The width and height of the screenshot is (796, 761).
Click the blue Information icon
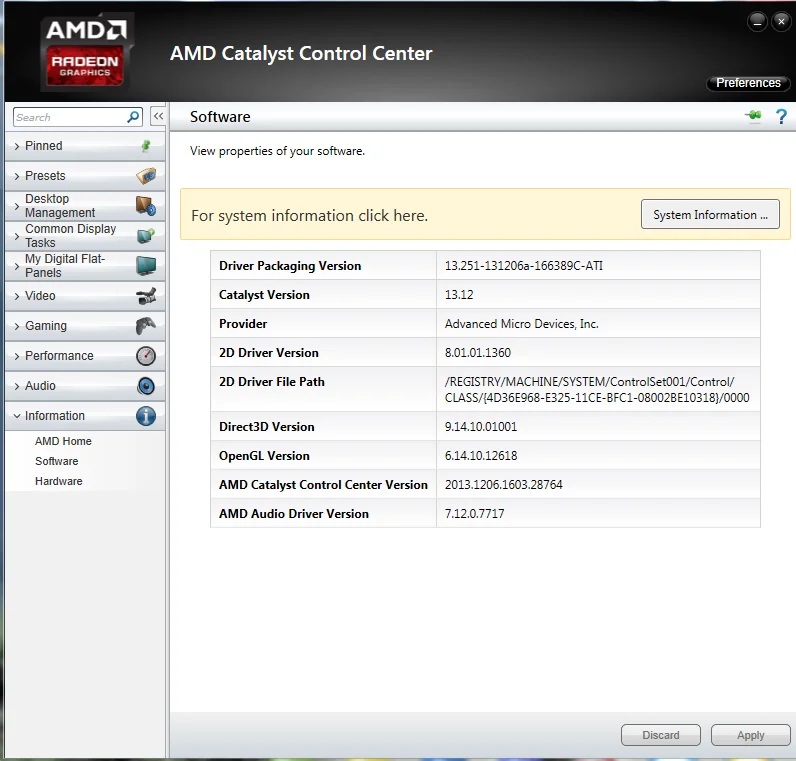point(146,416)
